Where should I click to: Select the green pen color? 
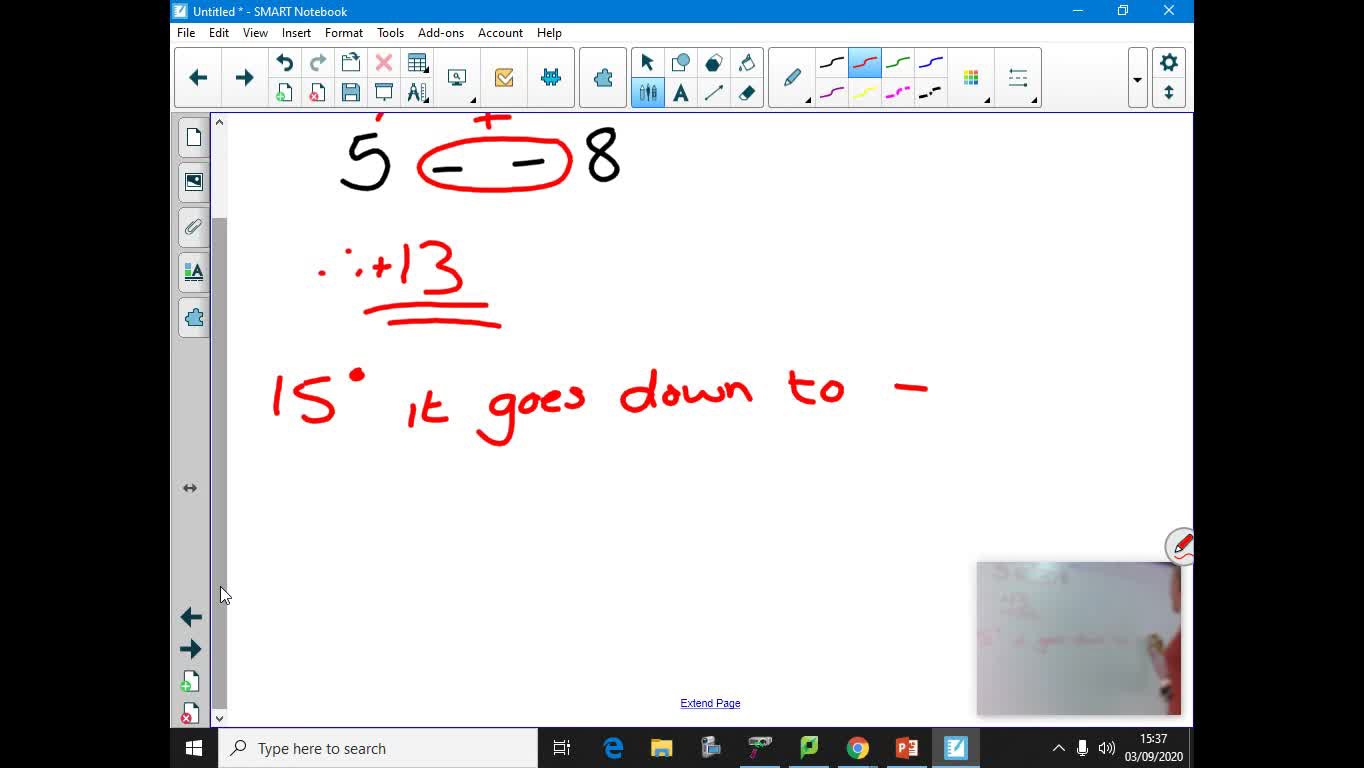click(x=897, y=63)
